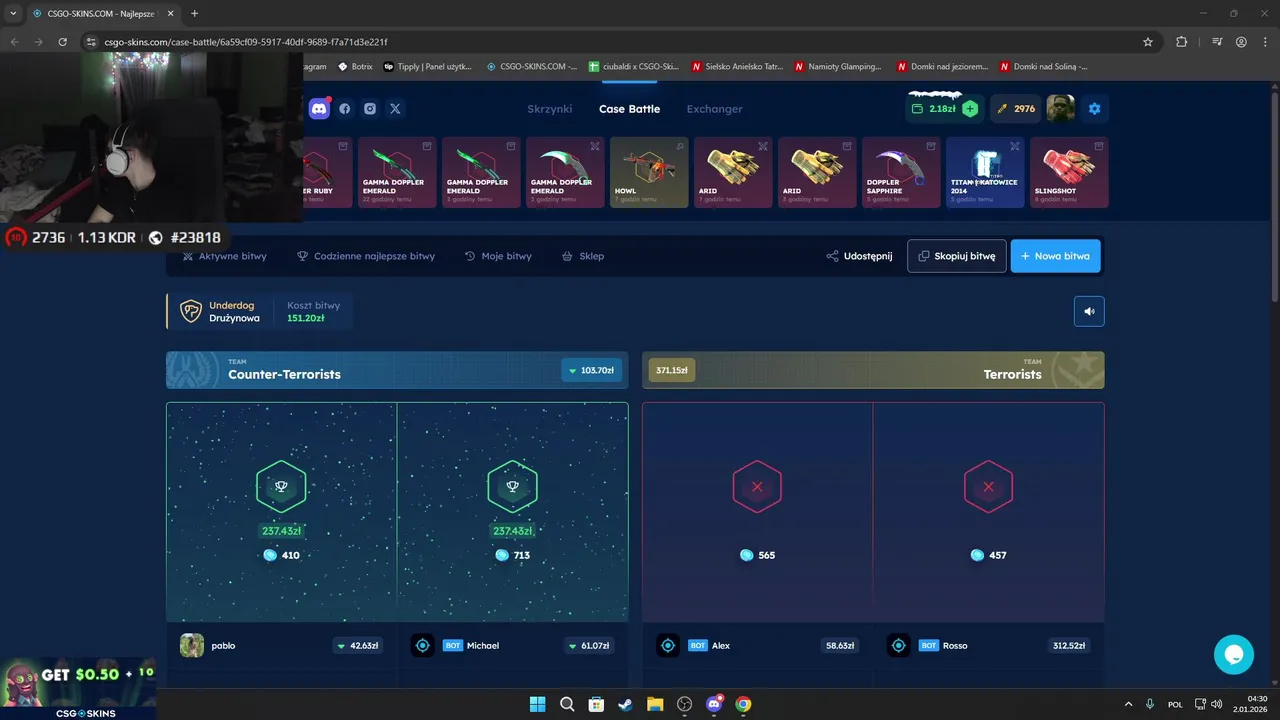The height and width of the screenshot is (720, 1280).
Task: Expand the tab search dropdown arrow
Action: coord(13,13)
